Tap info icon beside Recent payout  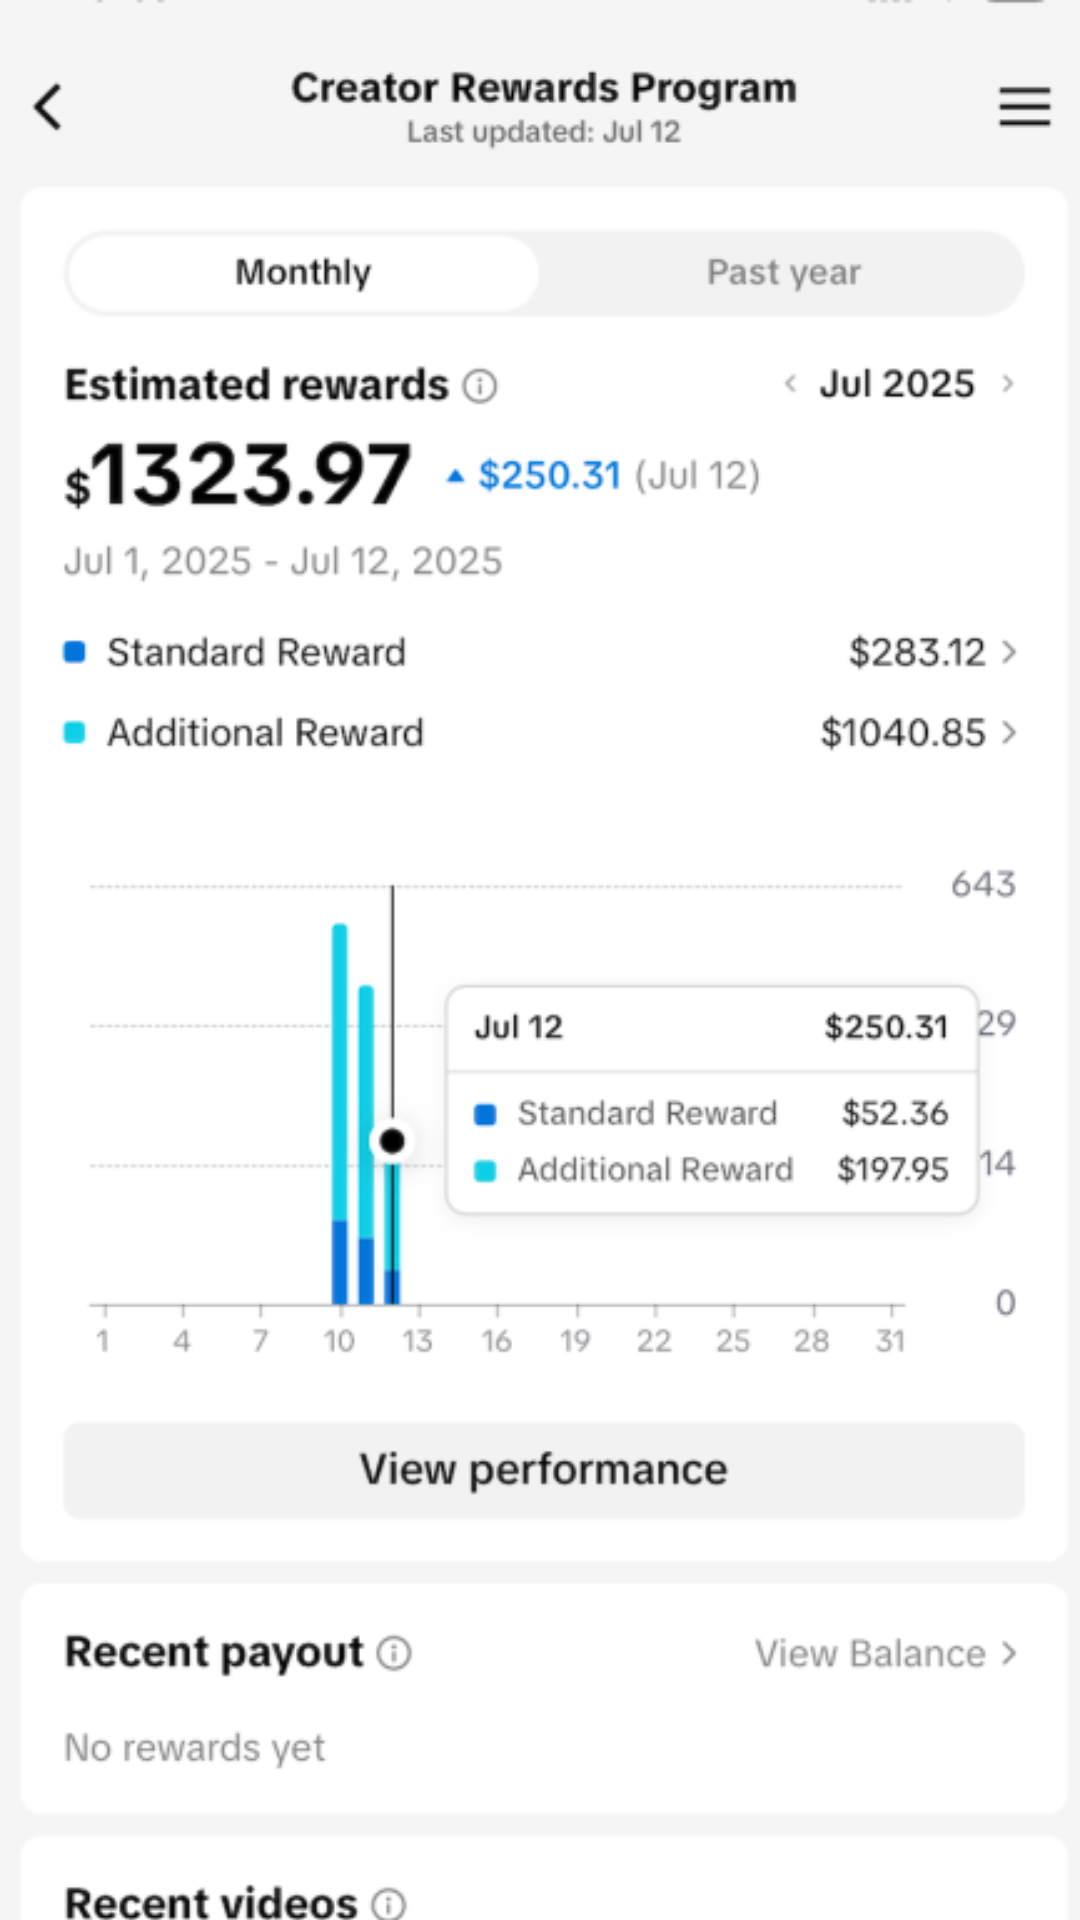tap(394, 1654)
